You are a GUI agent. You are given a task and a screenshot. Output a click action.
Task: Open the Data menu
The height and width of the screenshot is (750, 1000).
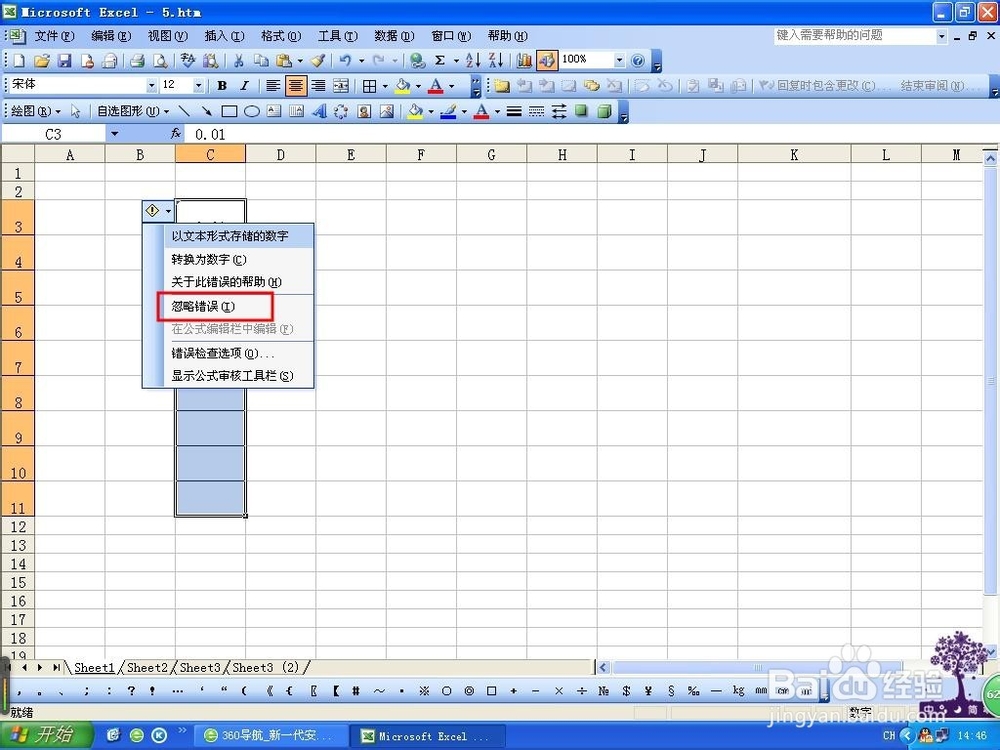click(x=394, y=36)
